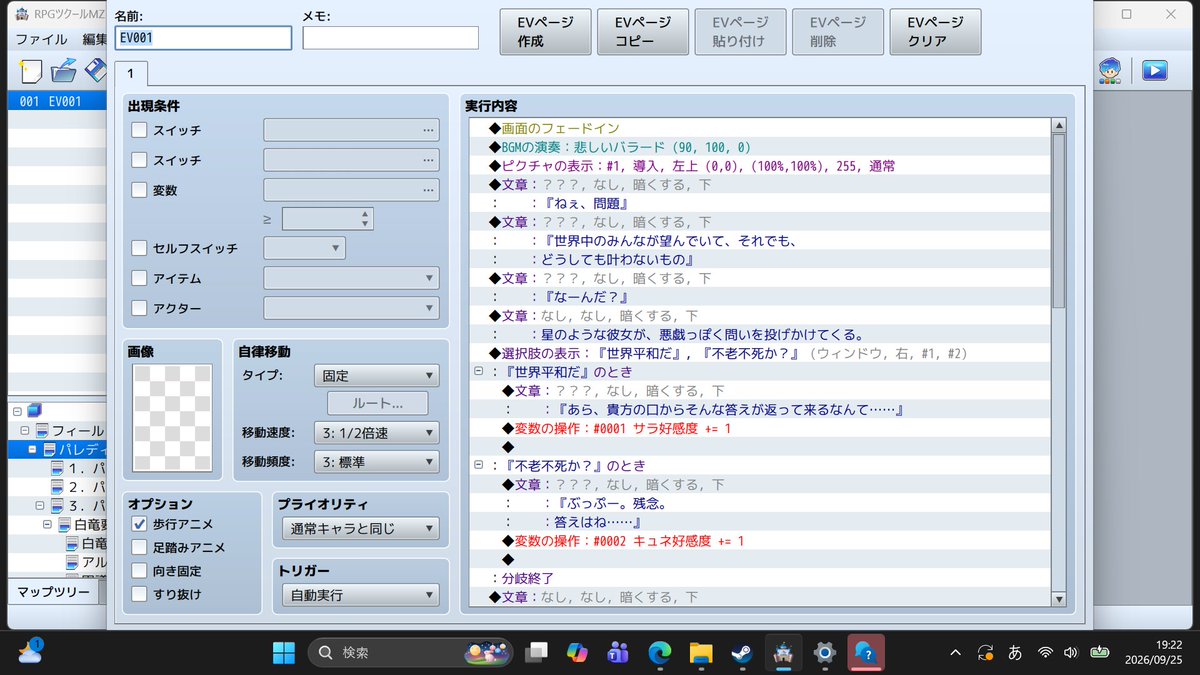Open the プライオリティ dropdown
1200x675 pixels.
coord(360,528)
